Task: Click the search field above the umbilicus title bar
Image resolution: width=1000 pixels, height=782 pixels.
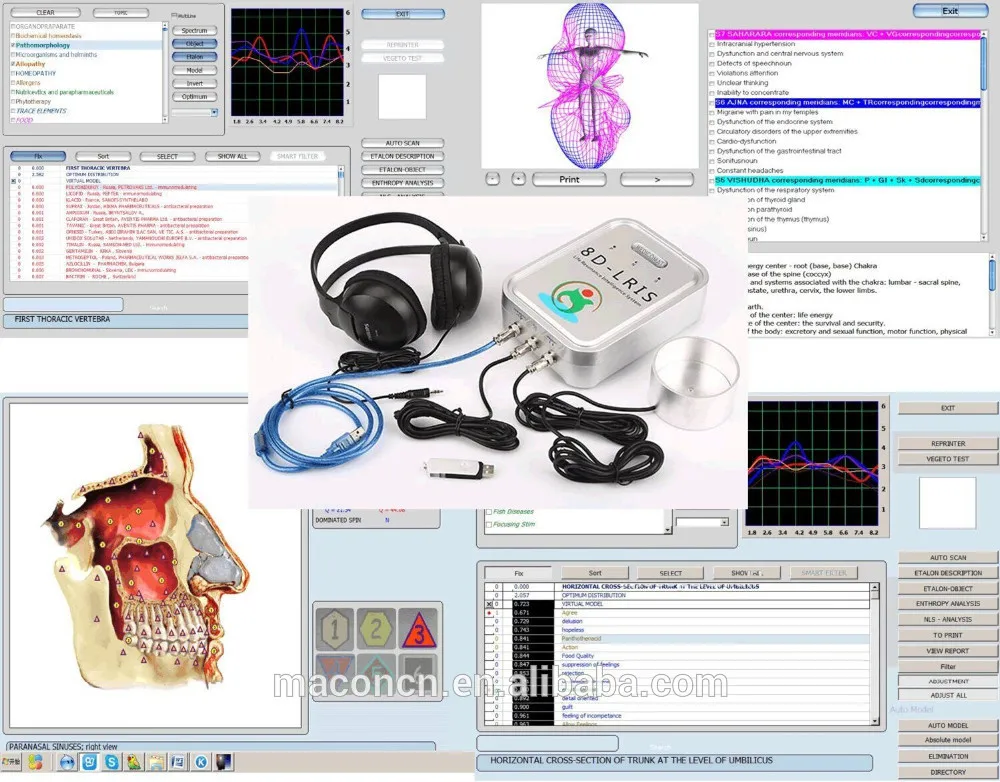Action: [x=547, y=743]
